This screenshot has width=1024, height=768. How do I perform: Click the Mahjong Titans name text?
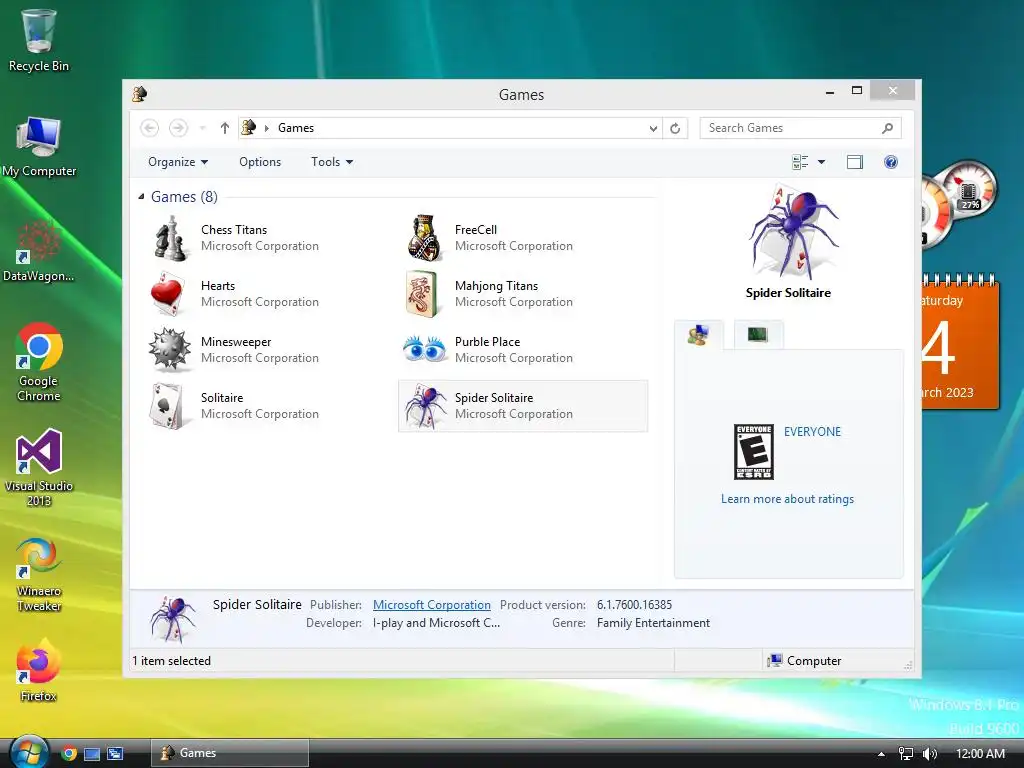click(x=496, y=286)
